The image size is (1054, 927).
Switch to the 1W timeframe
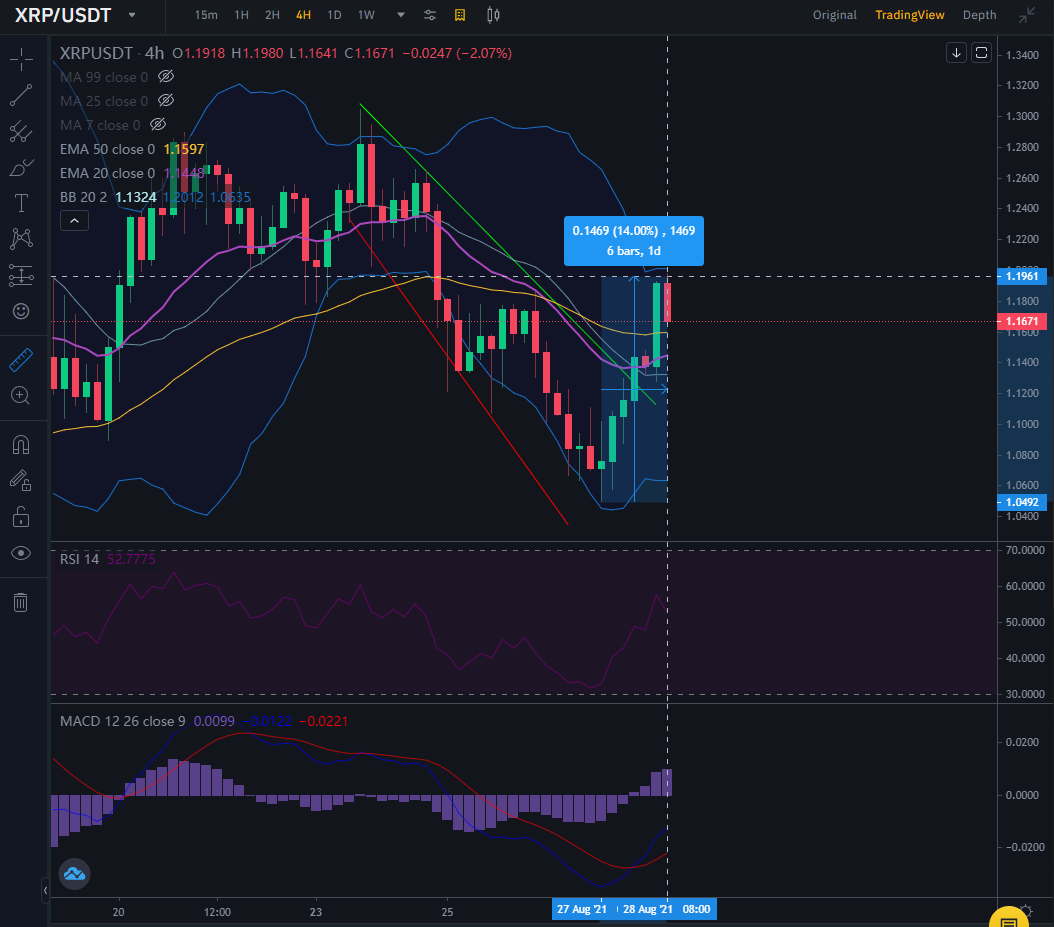[366, 15]
